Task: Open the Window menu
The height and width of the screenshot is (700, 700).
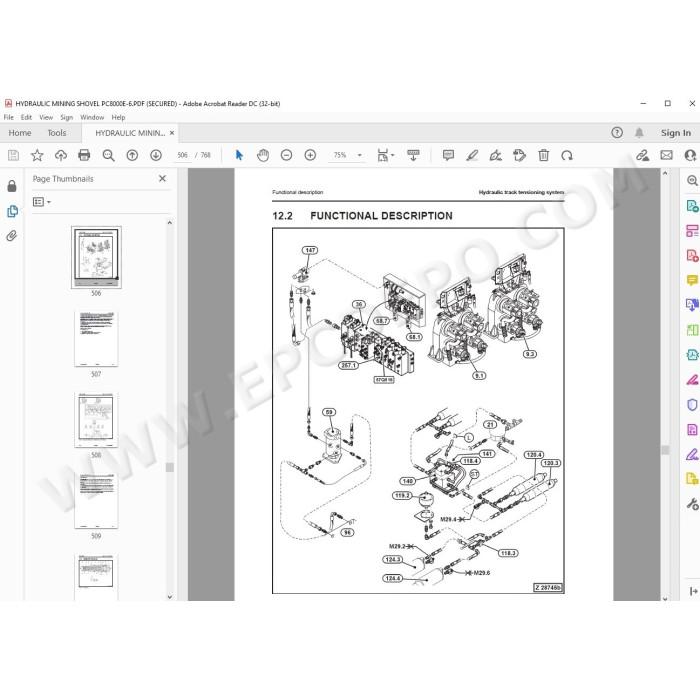Action: coord(92,117)
